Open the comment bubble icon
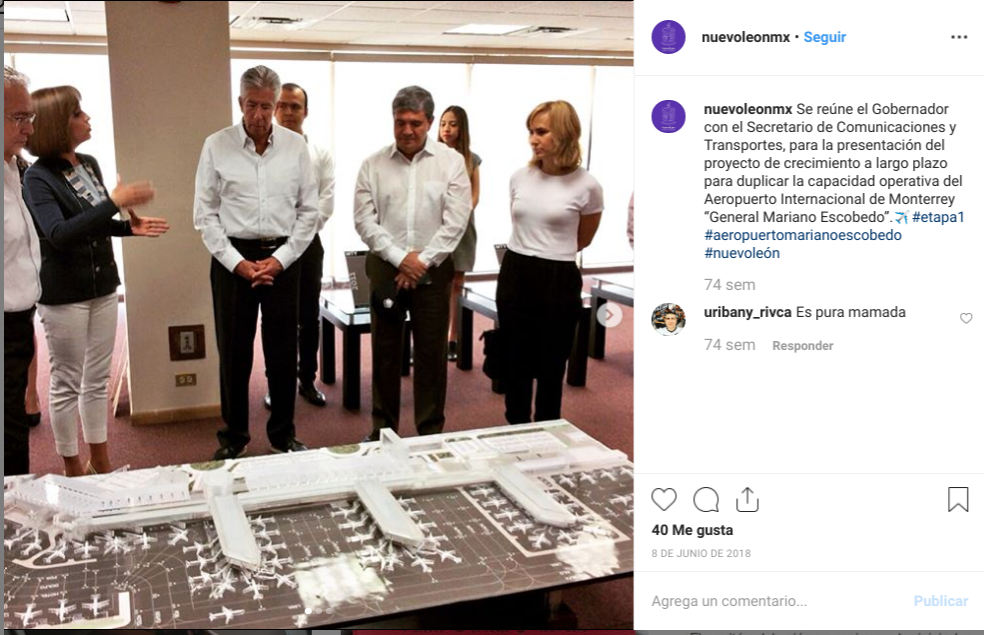Image resolution: width=984 pixels, height=635 pixels. pos(705,499)
